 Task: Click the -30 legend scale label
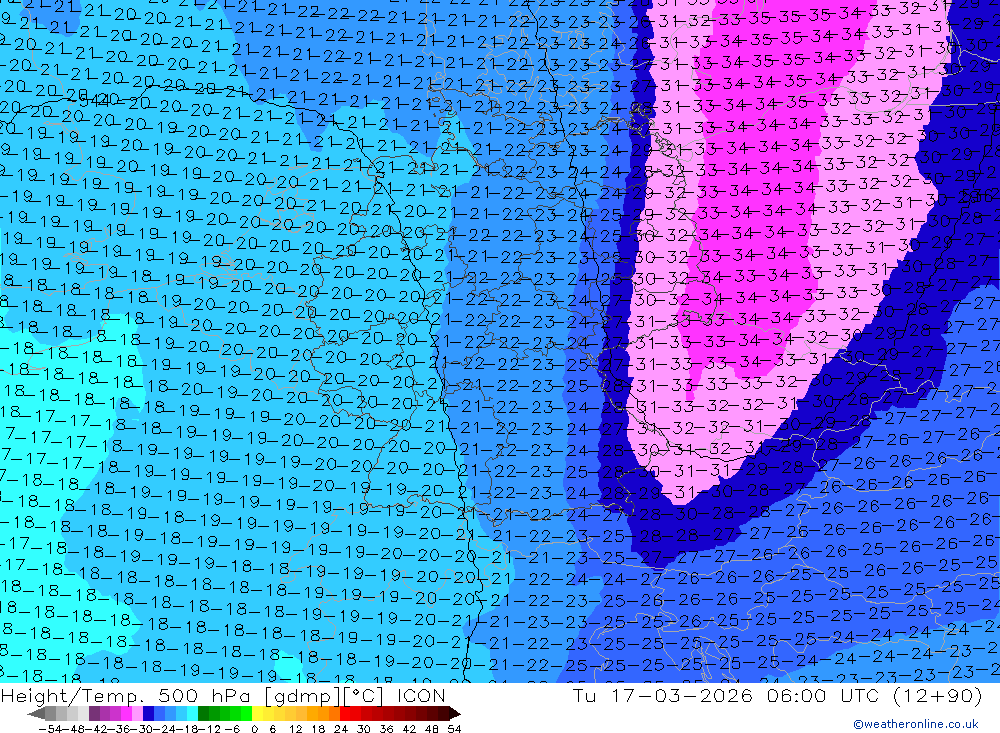pyautogui.click(x=142, y=729)
